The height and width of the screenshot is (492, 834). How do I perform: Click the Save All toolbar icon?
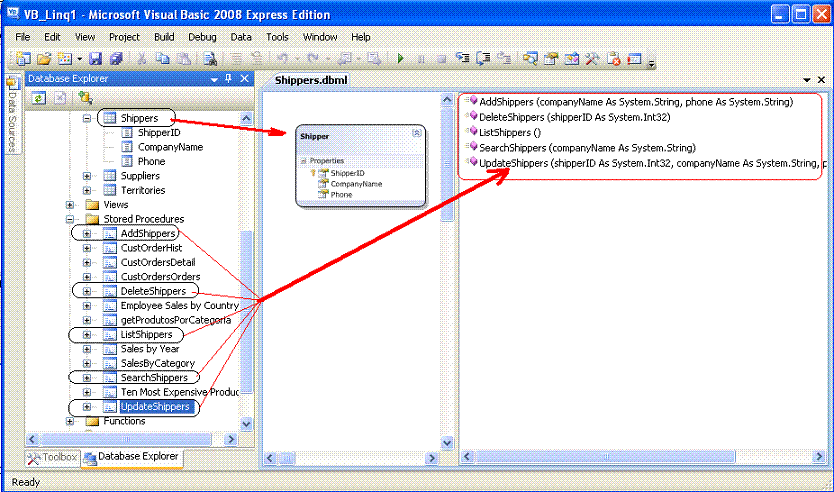115,59
